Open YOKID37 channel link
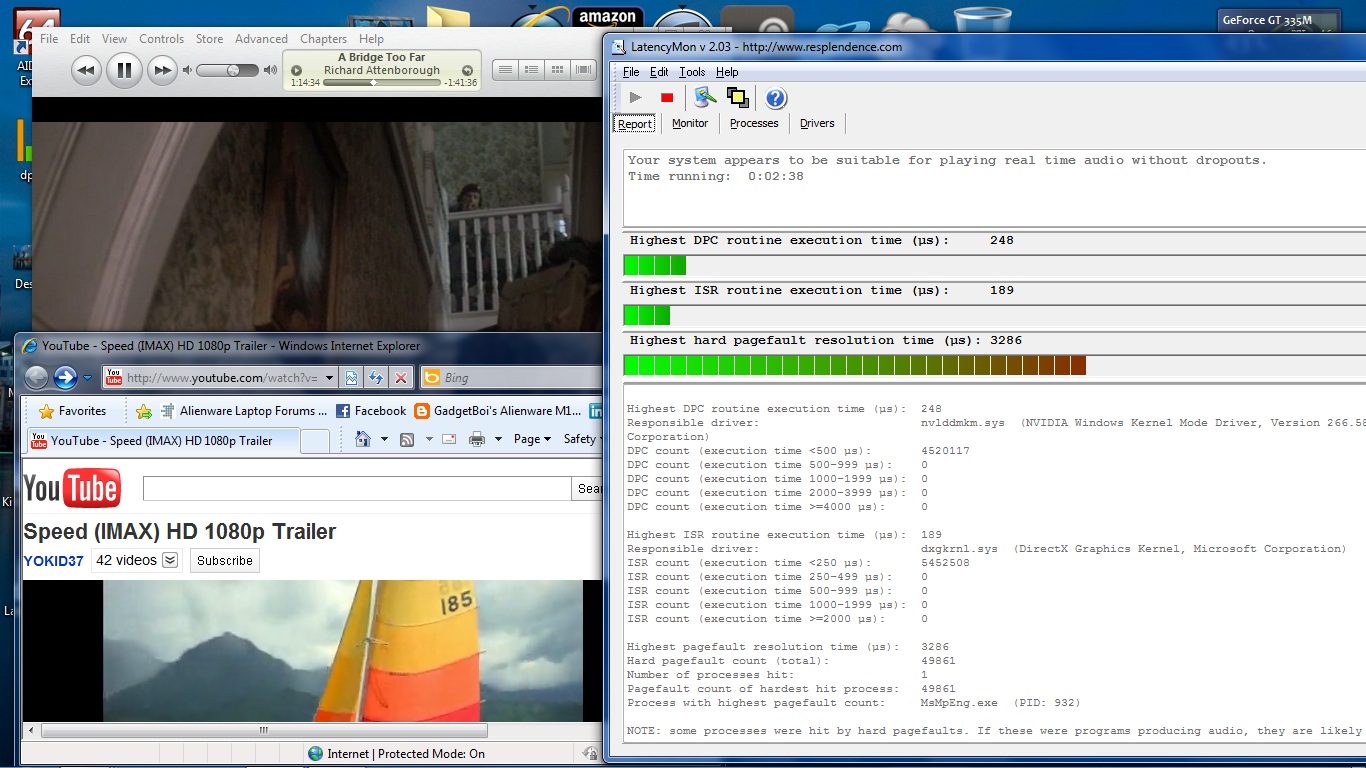Viewport: 1366px width, 768px height. pos(54,561)
